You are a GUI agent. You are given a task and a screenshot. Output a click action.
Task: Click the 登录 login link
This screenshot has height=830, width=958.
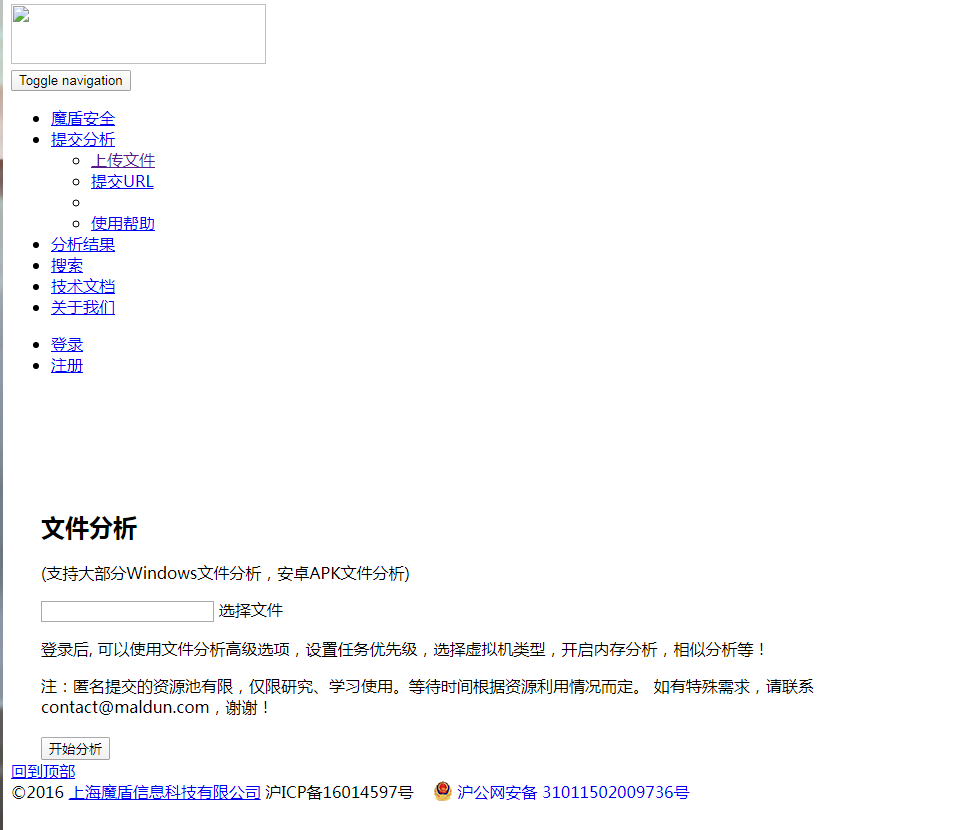coord(67,344)
